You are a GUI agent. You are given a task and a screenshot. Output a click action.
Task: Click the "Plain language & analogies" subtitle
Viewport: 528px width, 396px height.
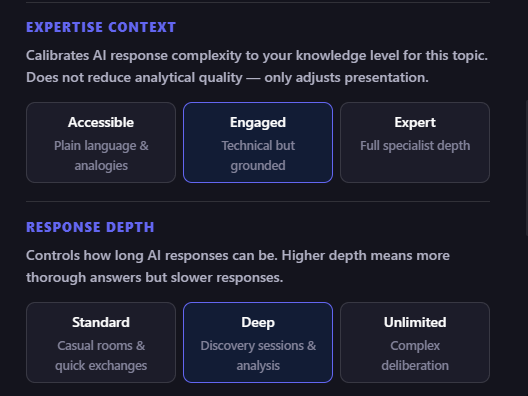click(x=101, y=156)
